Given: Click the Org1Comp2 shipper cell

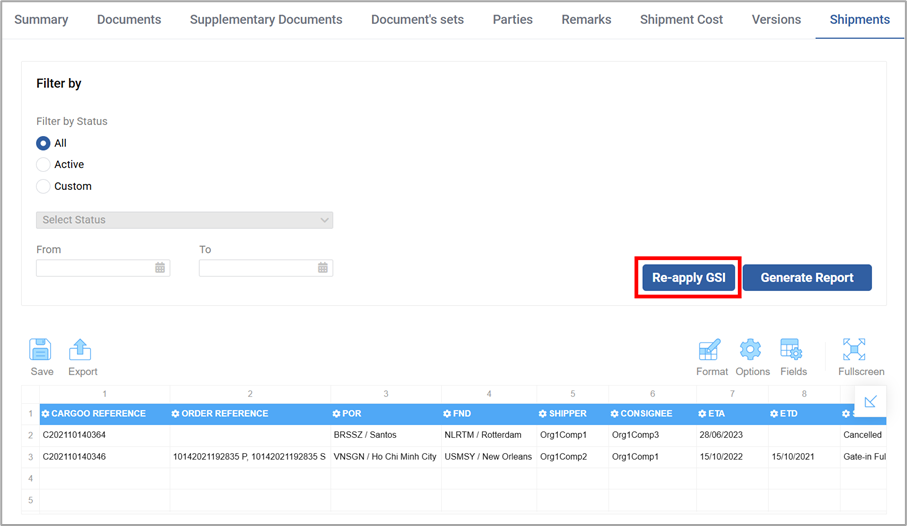Looking at the screenshot, I should coord(573,457).
